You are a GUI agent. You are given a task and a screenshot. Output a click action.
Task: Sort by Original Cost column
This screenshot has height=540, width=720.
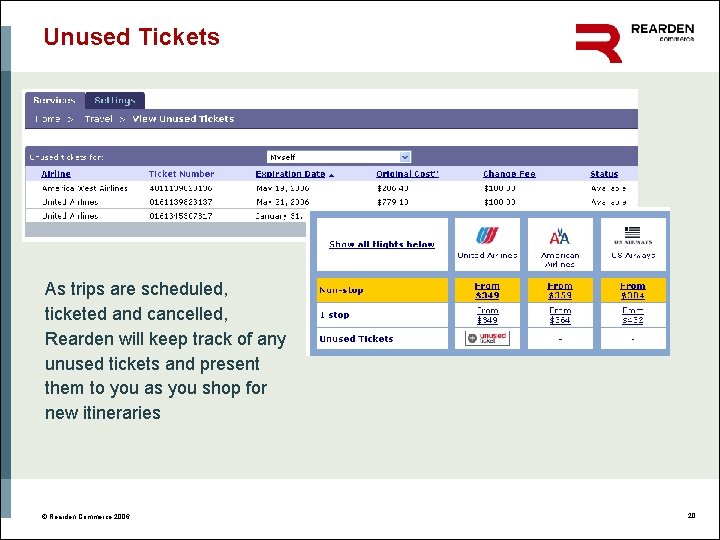click(x=407, y=174)
